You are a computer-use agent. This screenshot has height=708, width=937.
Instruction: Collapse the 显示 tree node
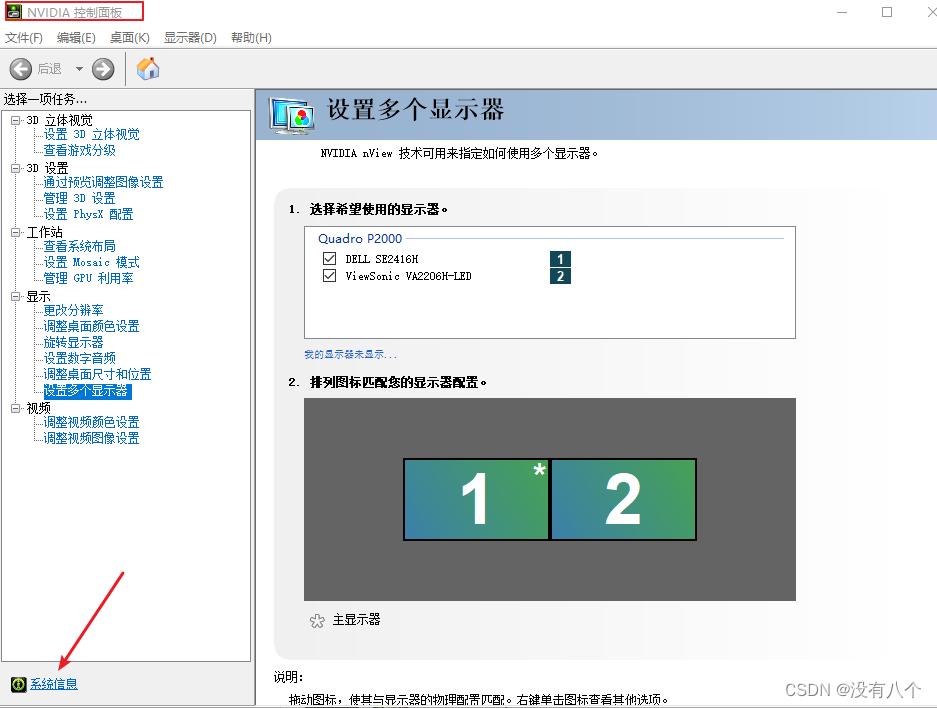click(x=16, y=296)
